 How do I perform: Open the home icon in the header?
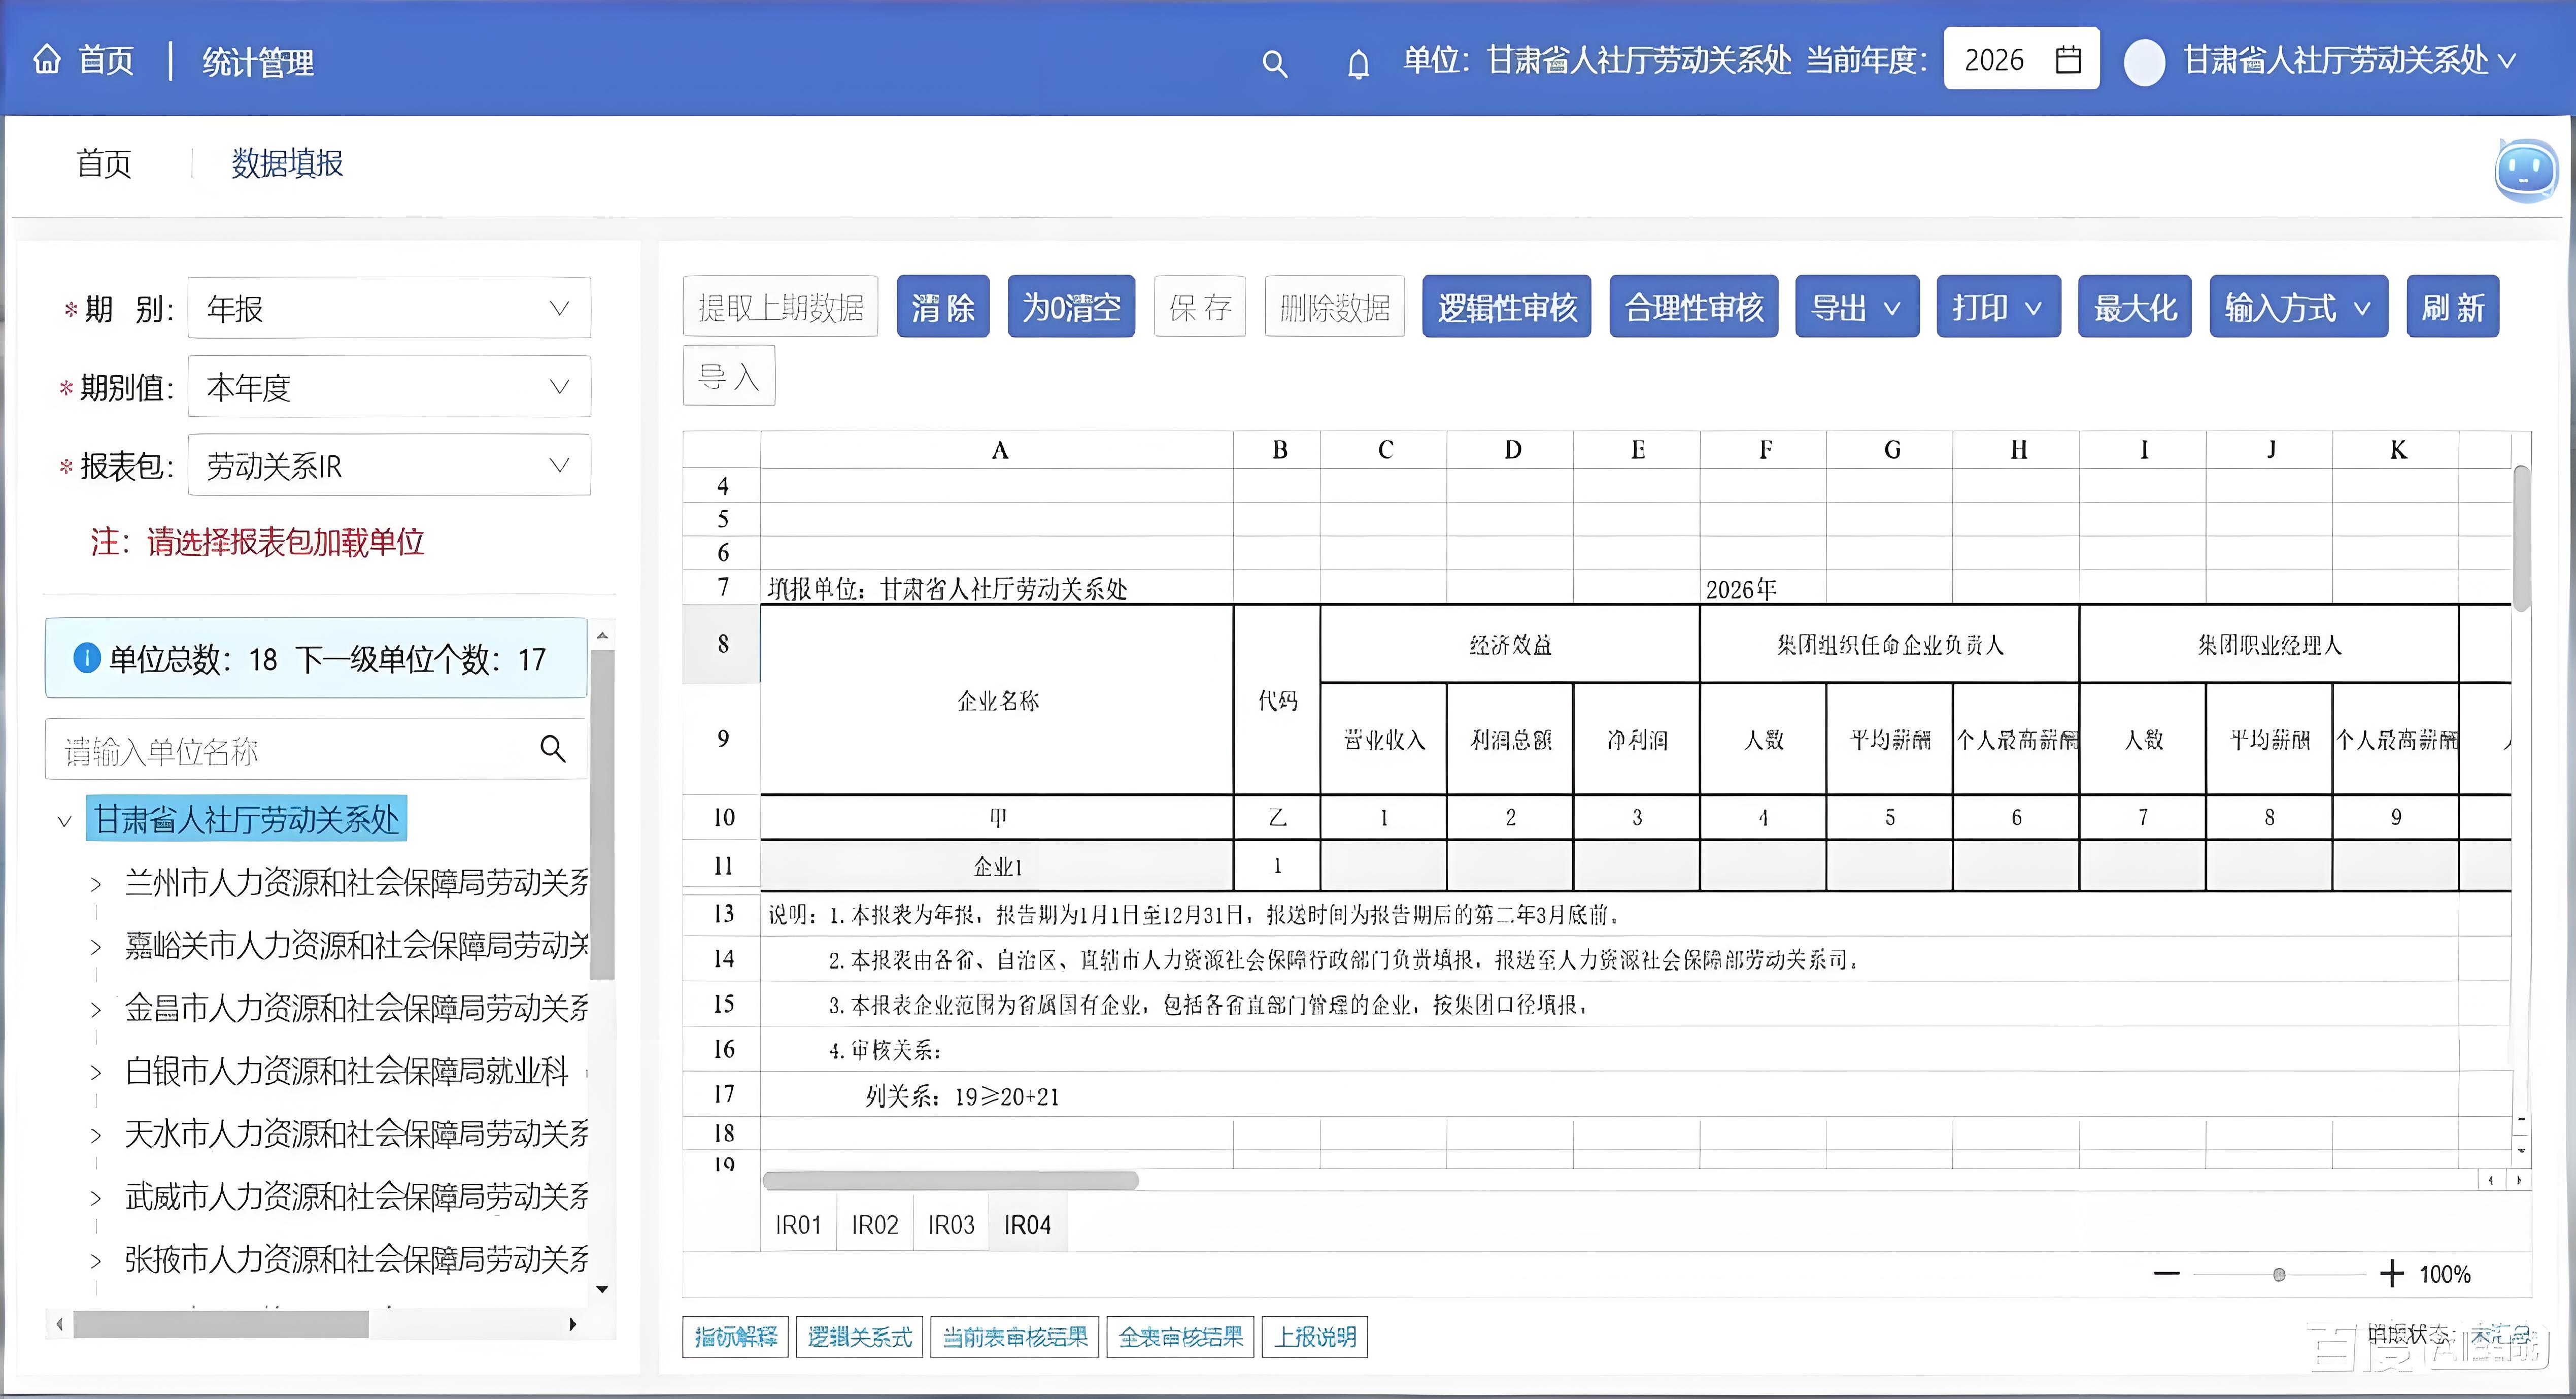pyautogui.click(x=47, y=60)
